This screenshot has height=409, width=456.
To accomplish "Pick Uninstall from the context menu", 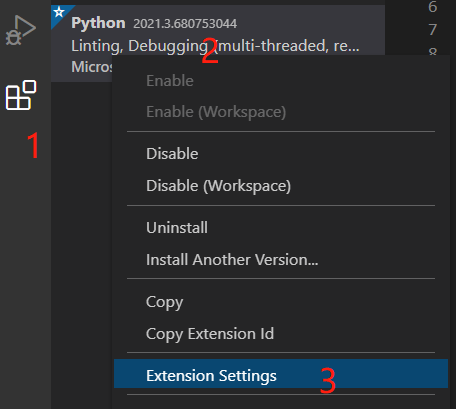I will pos(177,228).
